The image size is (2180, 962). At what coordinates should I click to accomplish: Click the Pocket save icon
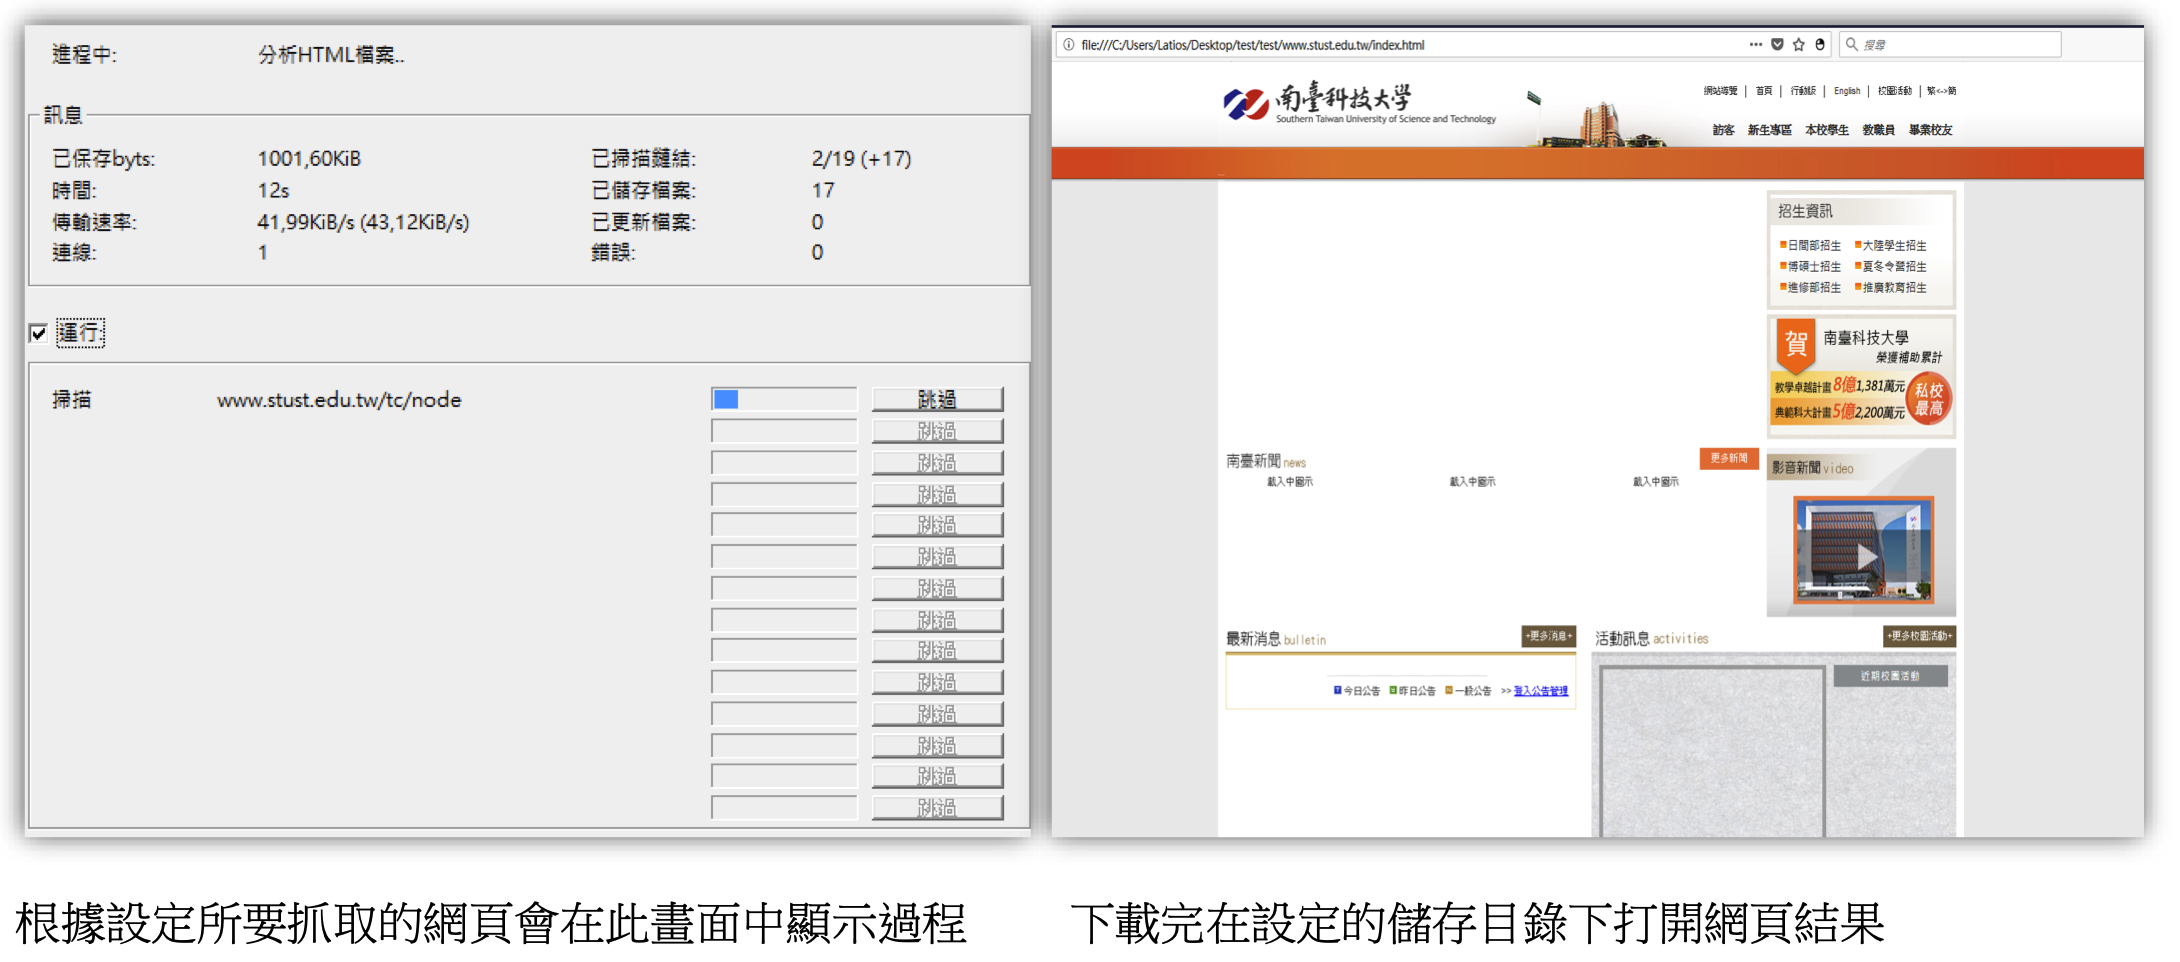[x=1777, y=45]
